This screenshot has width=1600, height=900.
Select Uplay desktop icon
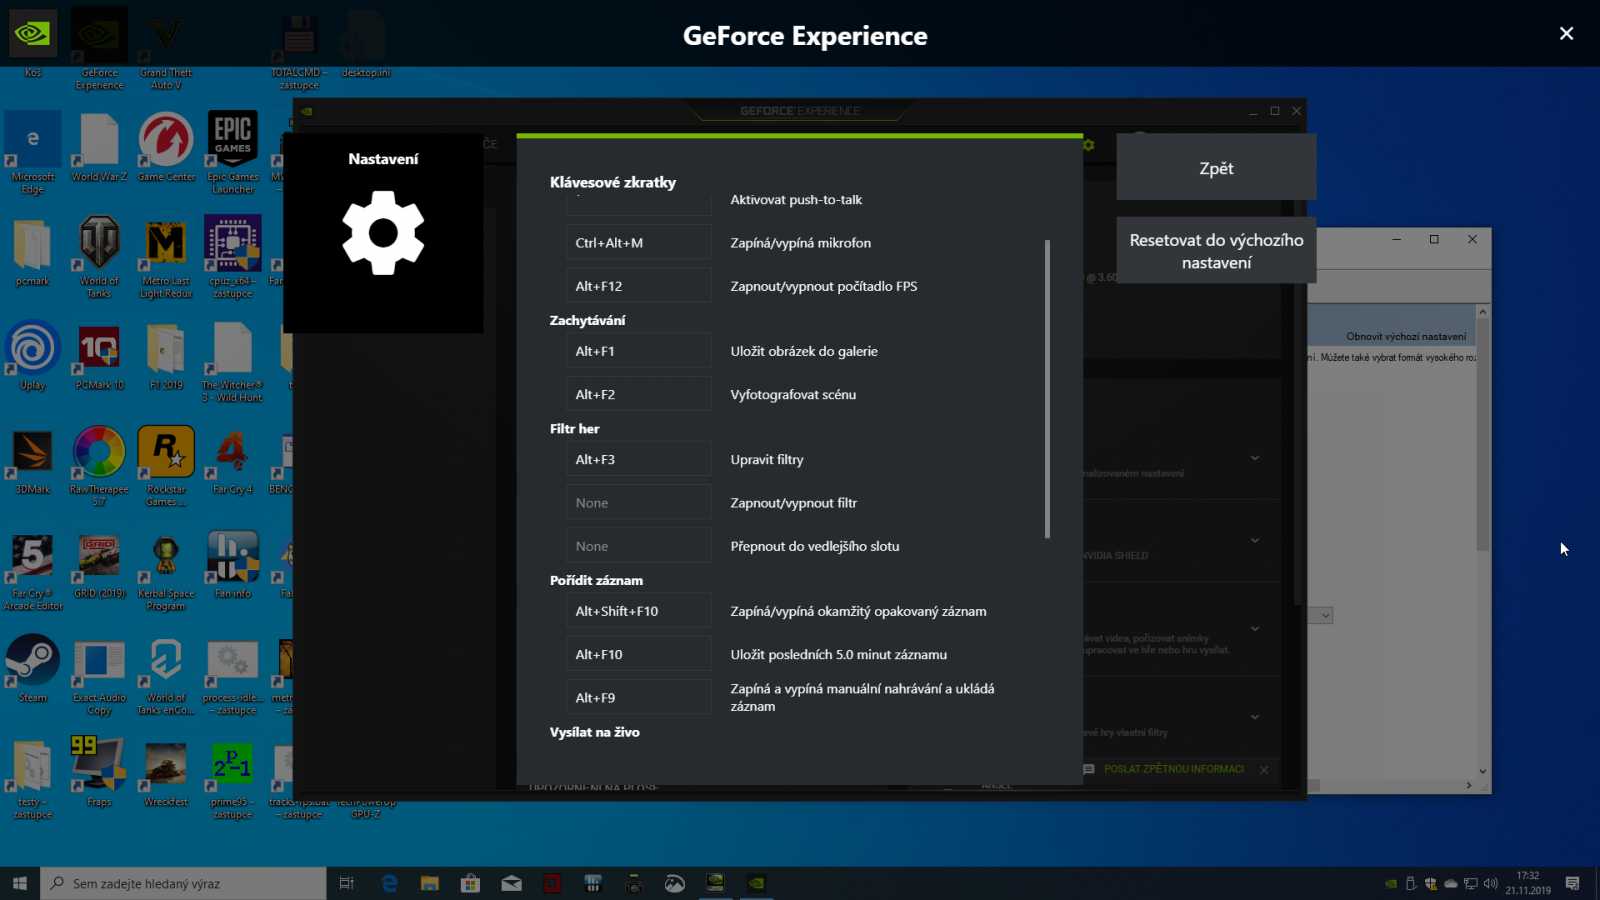[x=33, y=355]
